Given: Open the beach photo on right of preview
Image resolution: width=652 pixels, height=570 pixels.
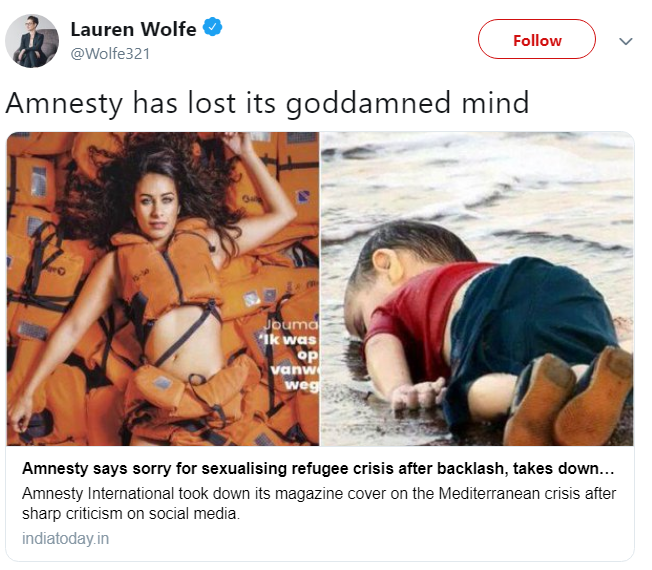Looking at the screenshot, I should pos(477,289).
